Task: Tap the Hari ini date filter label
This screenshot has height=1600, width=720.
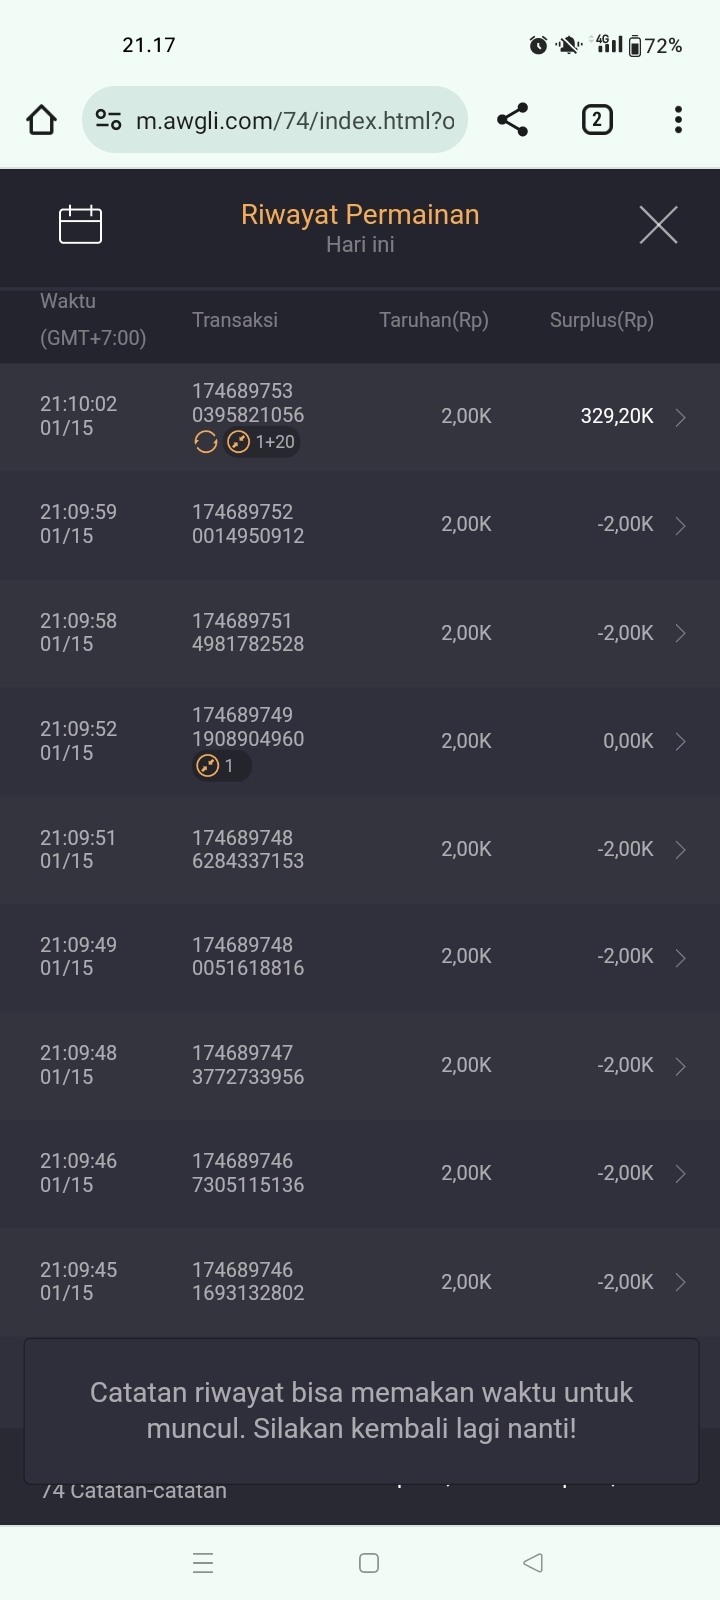Action: coord(360,245)
